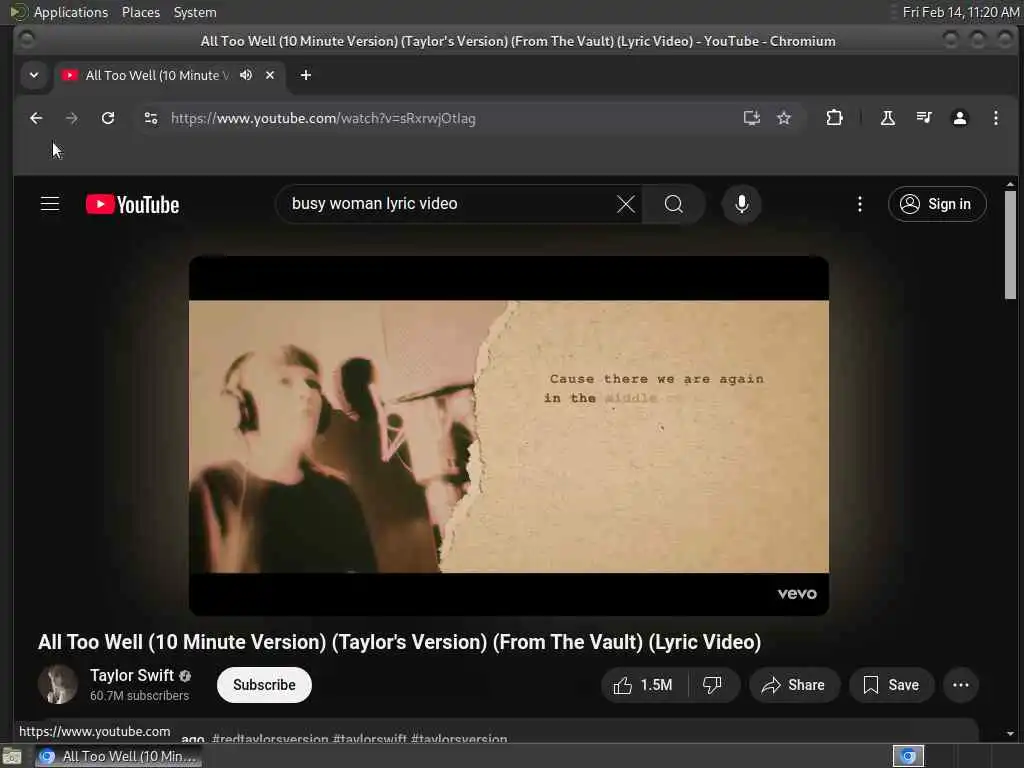Image resolution: width=1024 pixels, height=768 pixels.
Task: Bookmark this page with star icon
Action: coord(784,118)
